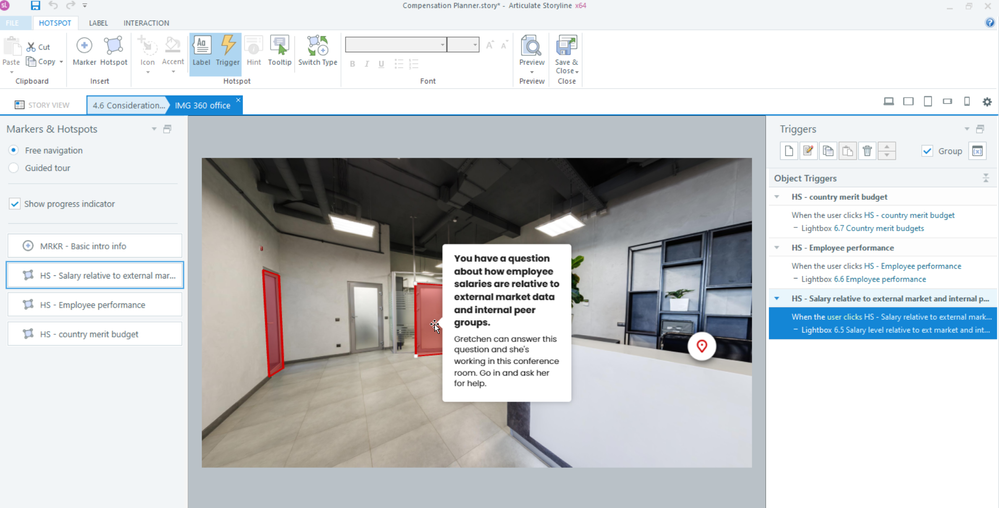Collapse HS - country merit budget triggers
999x508 pixels.
pyautogui.click(x=777, y=197)
